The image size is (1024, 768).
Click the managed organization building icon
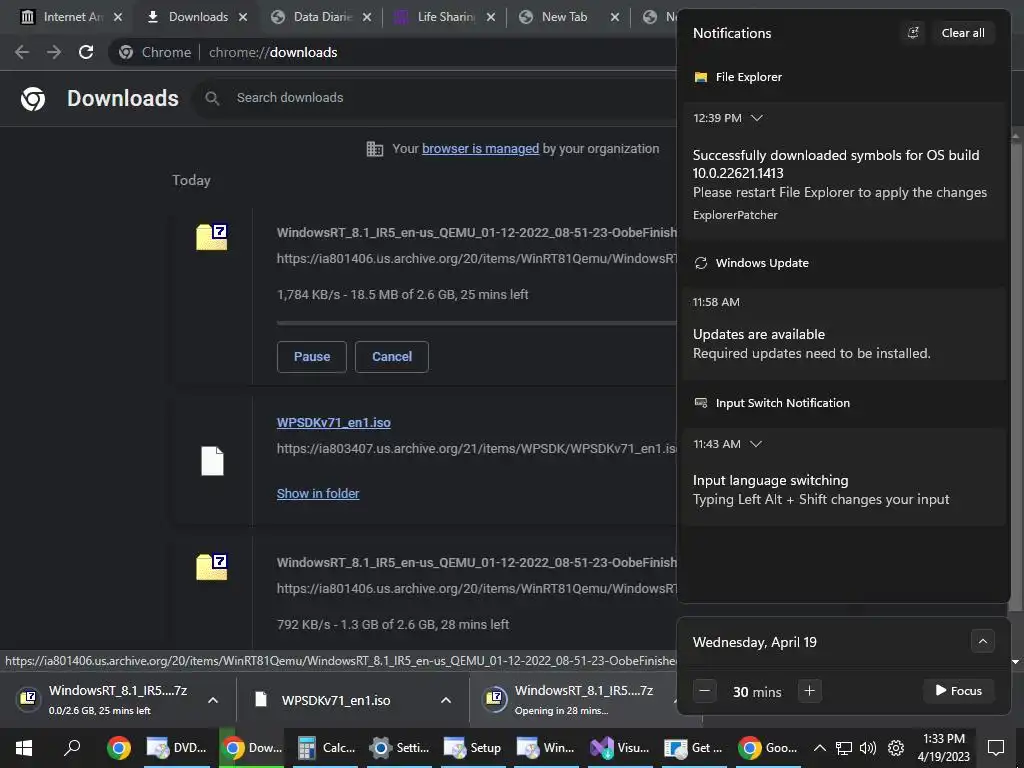[x=375, y=149]
